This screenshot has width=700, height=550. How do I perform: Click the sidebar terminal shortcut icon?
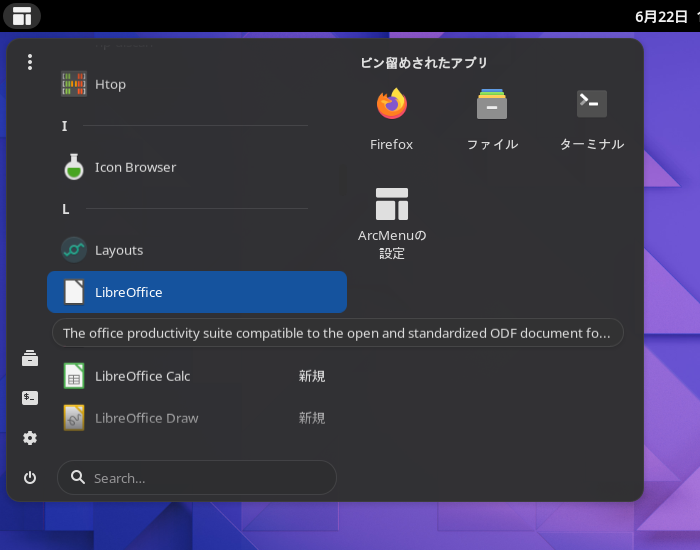coord(30,398)
